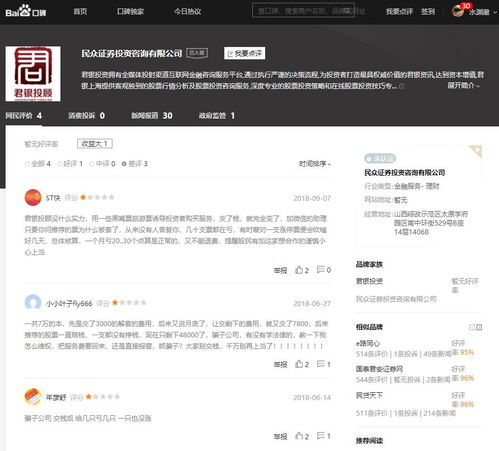Click the review tag button with count 1
Image resolution: width=499 pixels, height=451 pixels.
95,144
